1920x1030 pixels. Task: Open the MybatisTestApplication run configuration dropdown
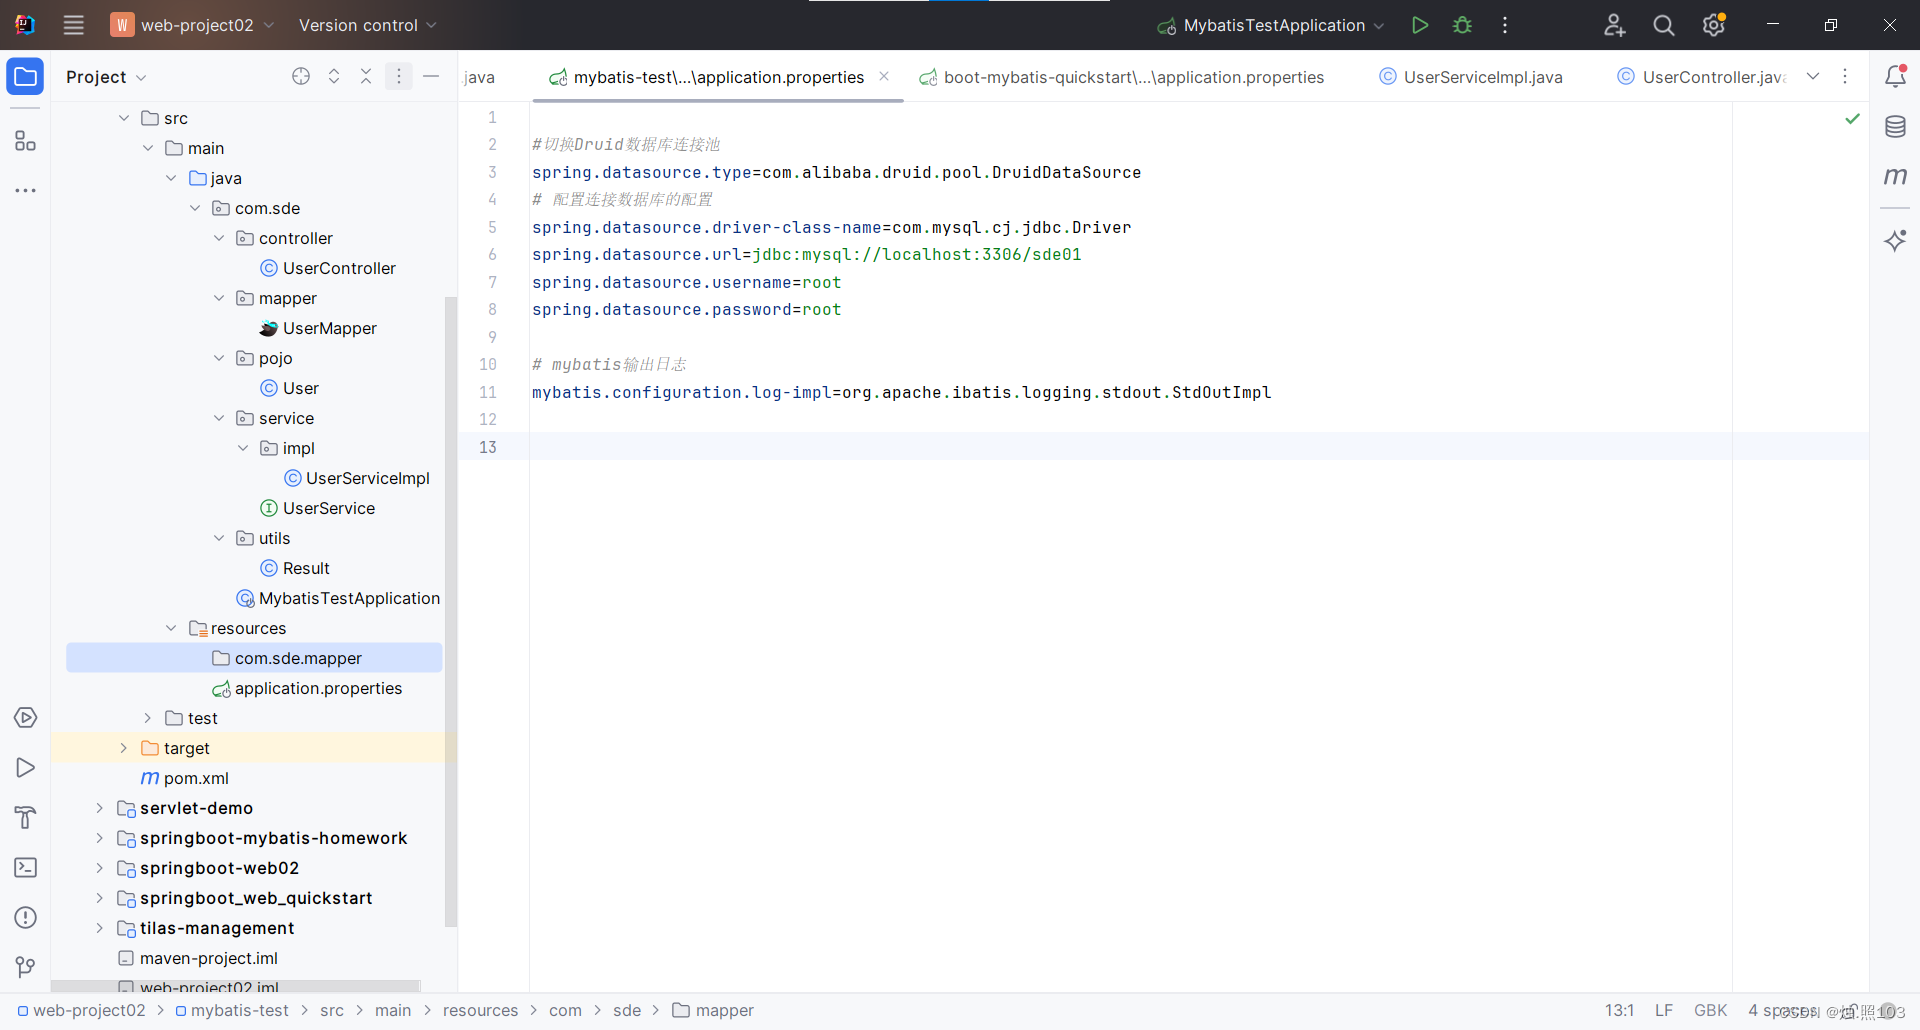(1270, 25)
